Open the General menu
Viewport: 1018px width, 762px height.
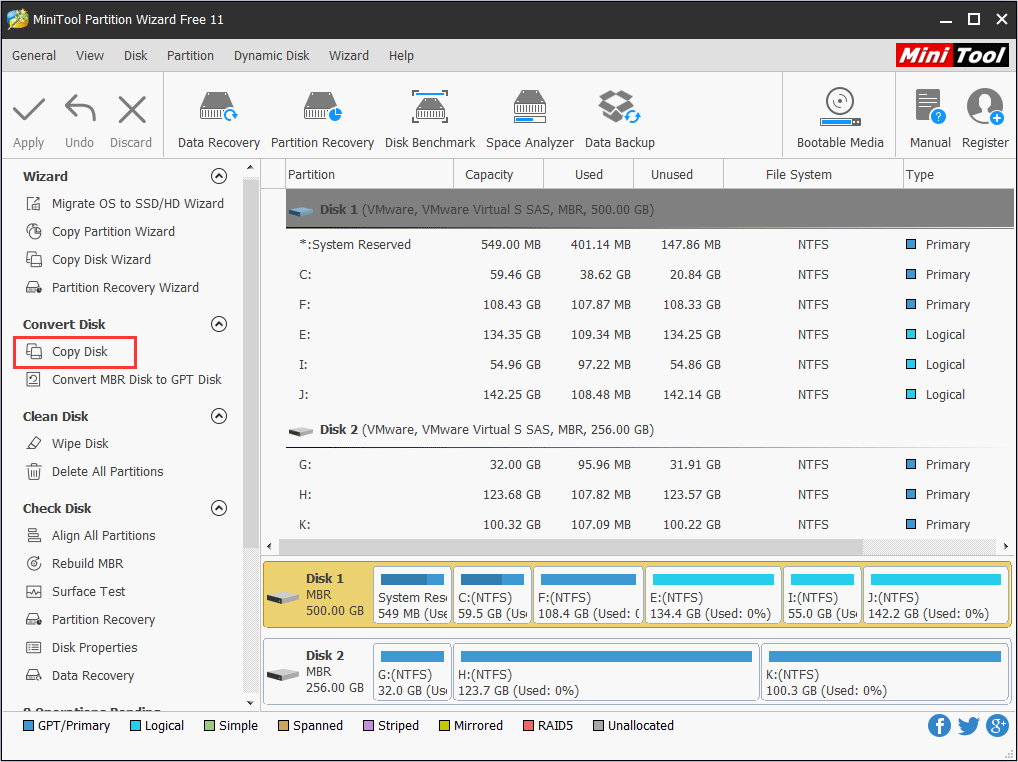click(34, 56)
